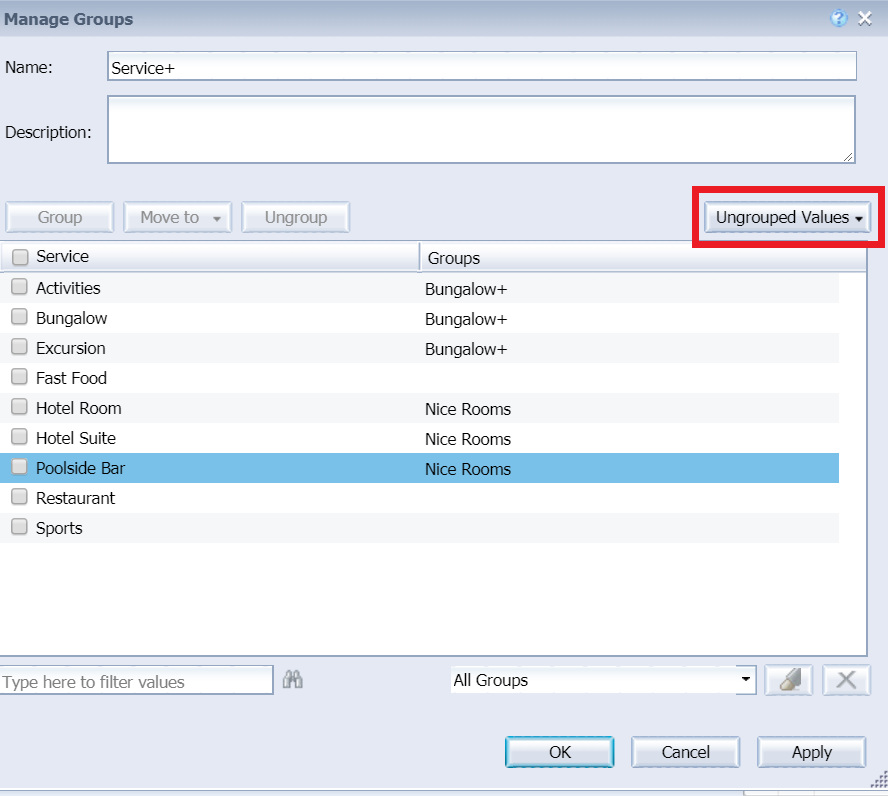Check the Activities checkbox
The width and height of the screenshot is (888, 796).
[x=19, y=287]
